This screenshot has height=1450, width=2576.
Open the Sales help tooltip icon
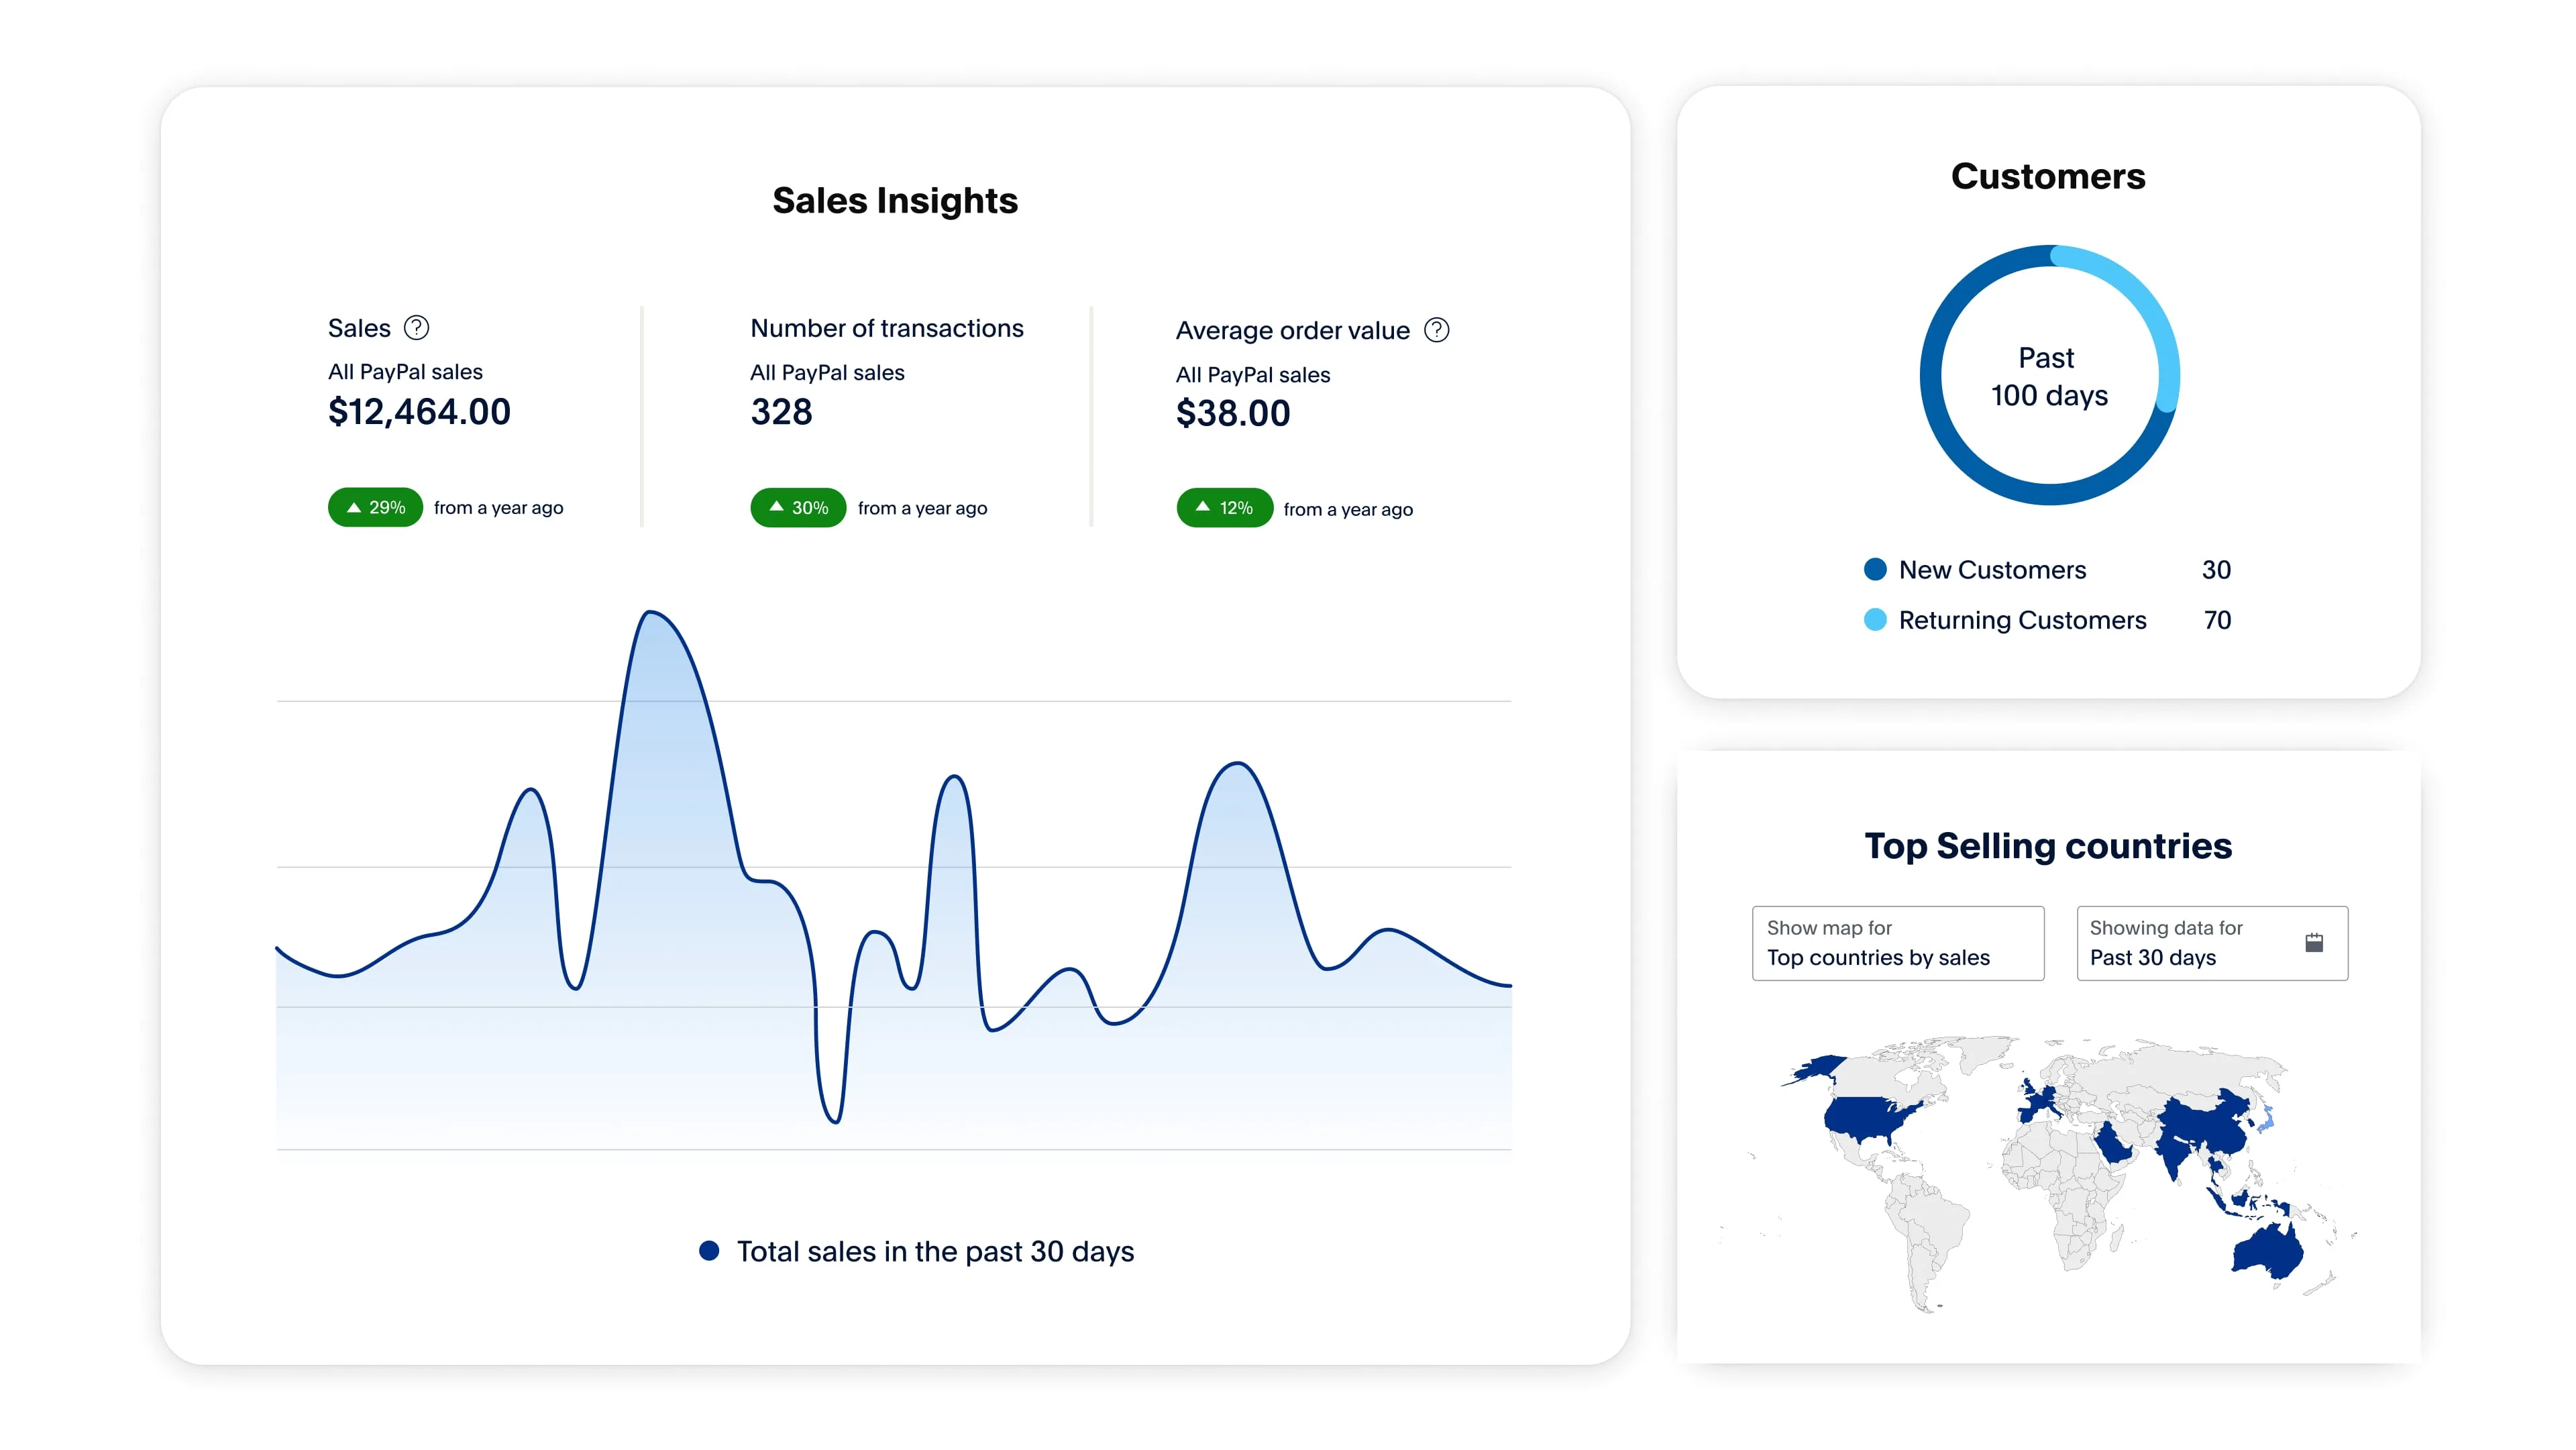pos(417,327)
